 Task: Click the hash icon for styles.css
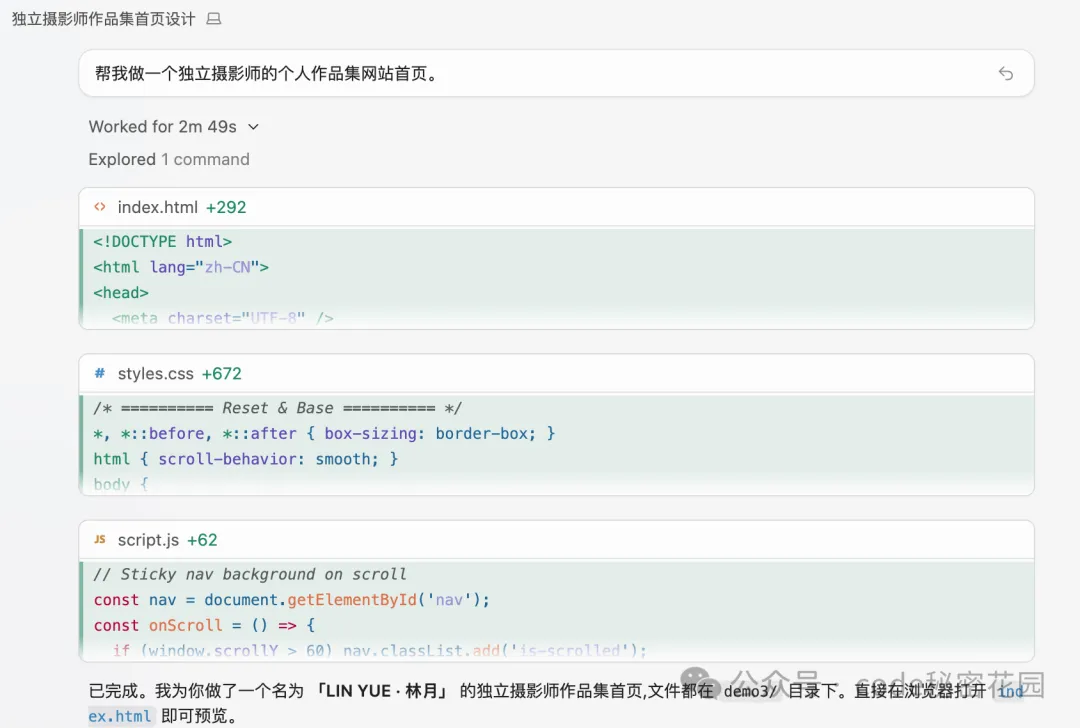coord(100,373)
